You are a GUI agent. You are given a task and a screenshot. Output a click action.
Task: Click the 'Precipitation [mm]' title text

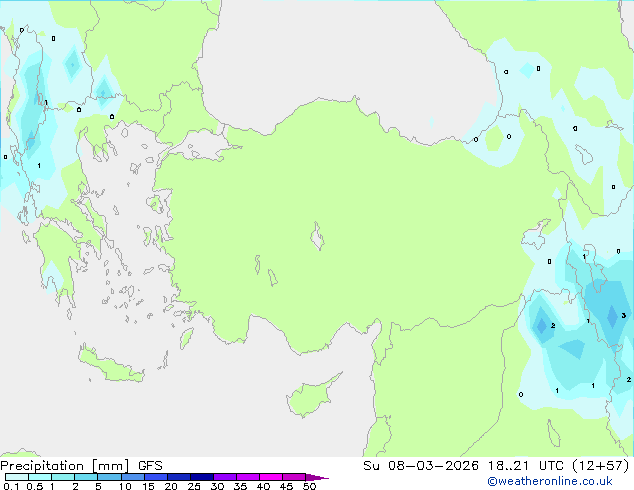click(x=65, y=466)
